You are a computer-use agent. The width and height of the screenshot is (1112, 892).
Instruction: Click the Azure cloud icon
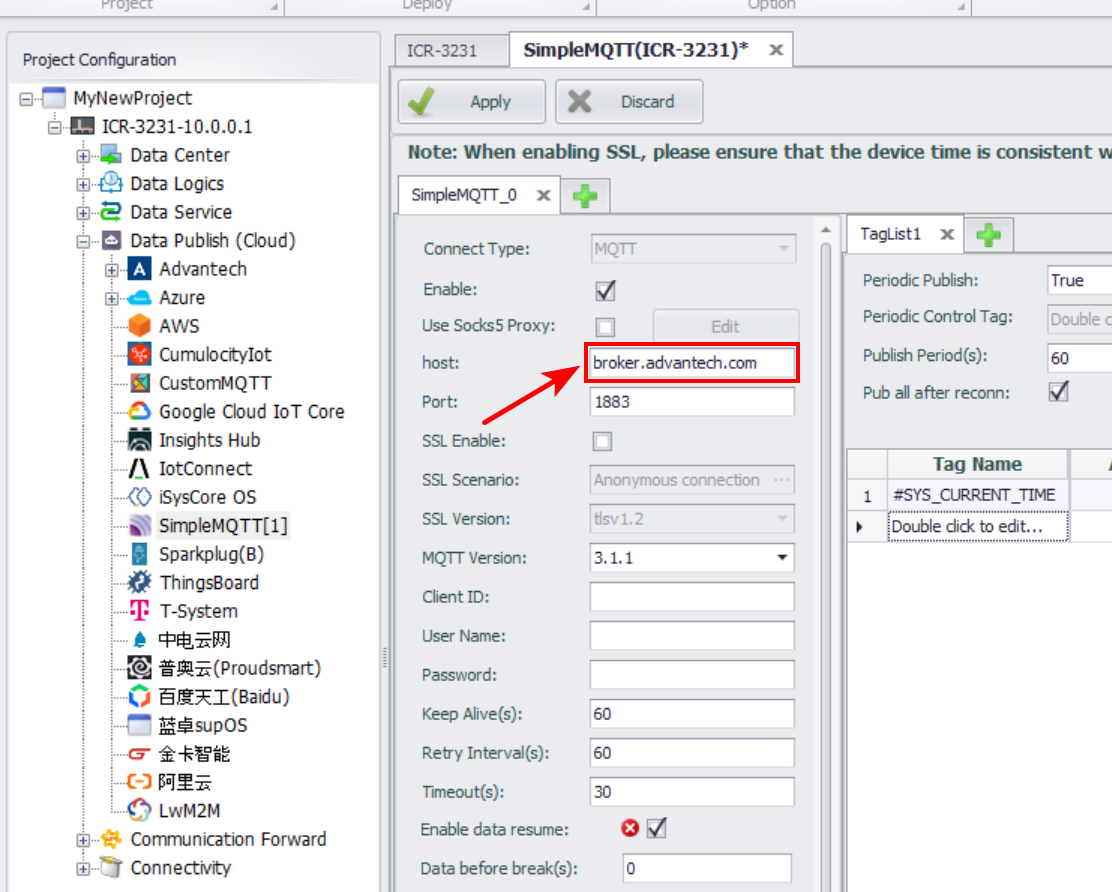(x=140, y=298)
